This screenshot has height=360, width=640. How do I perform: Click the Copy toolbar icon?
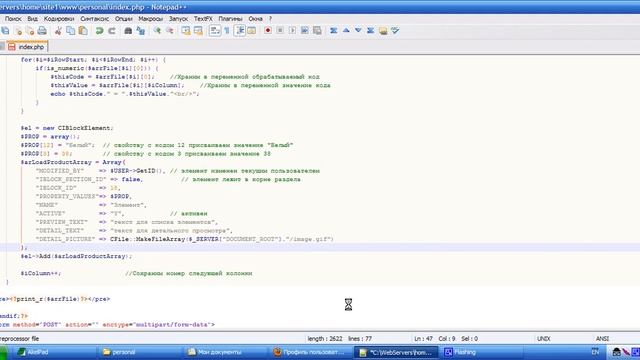pos(71,31)
